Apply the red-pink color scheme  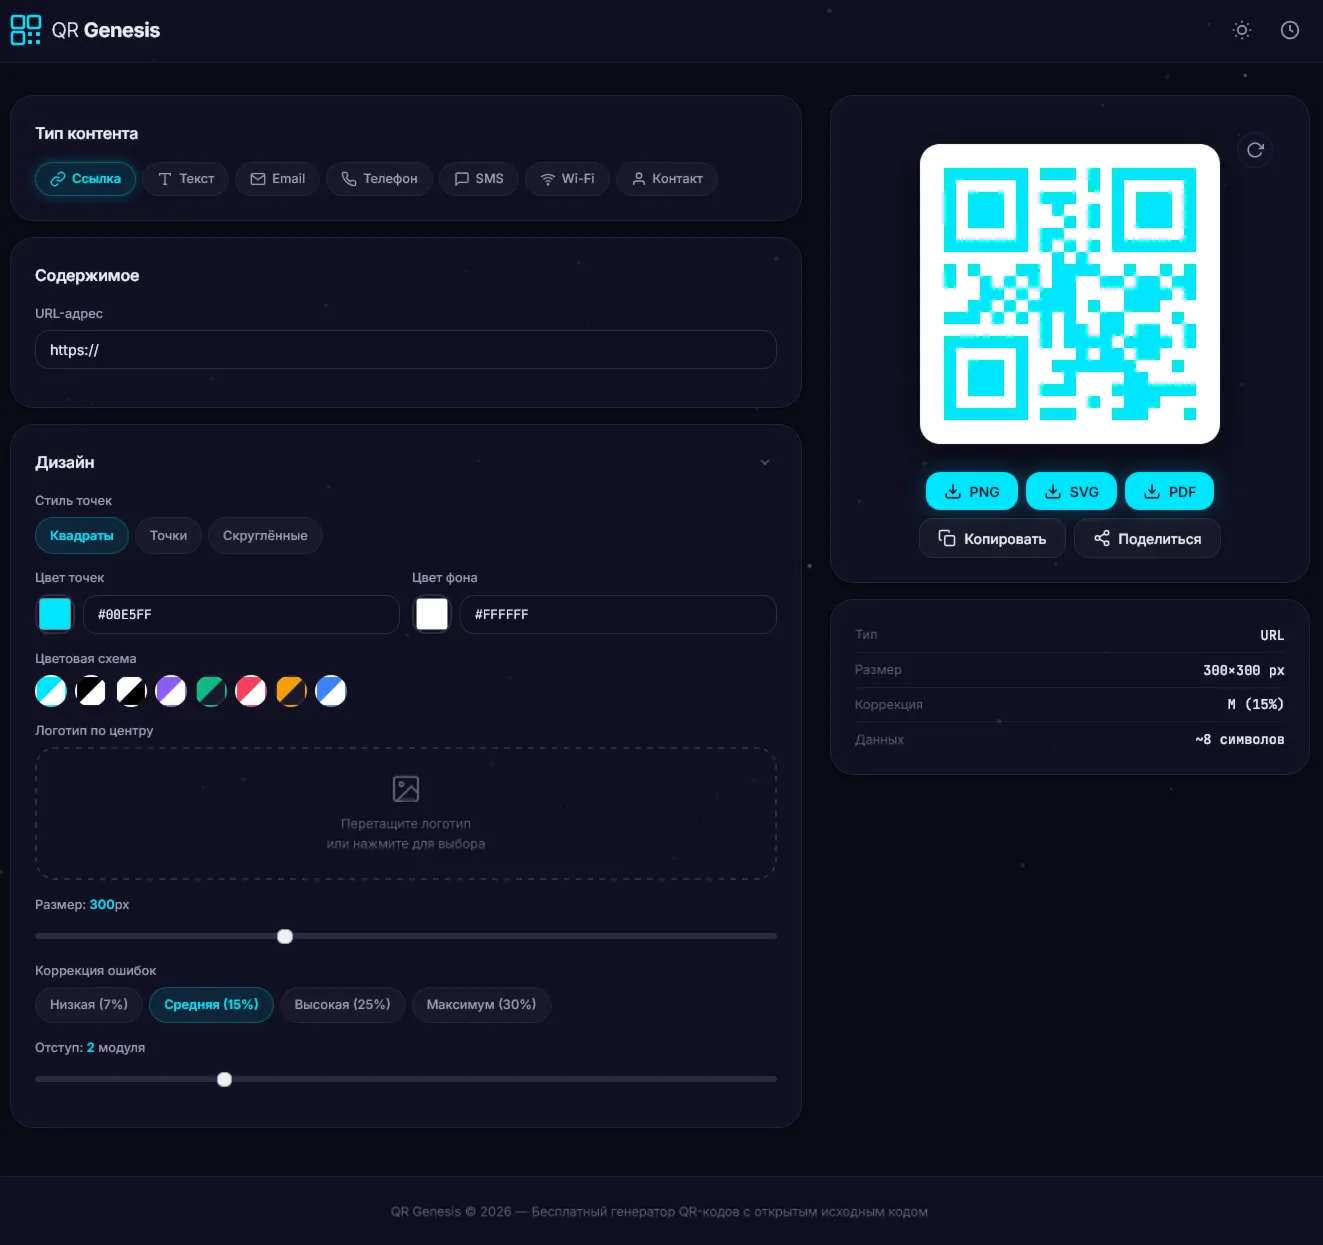pyautogui.click(x=251, y=691)
